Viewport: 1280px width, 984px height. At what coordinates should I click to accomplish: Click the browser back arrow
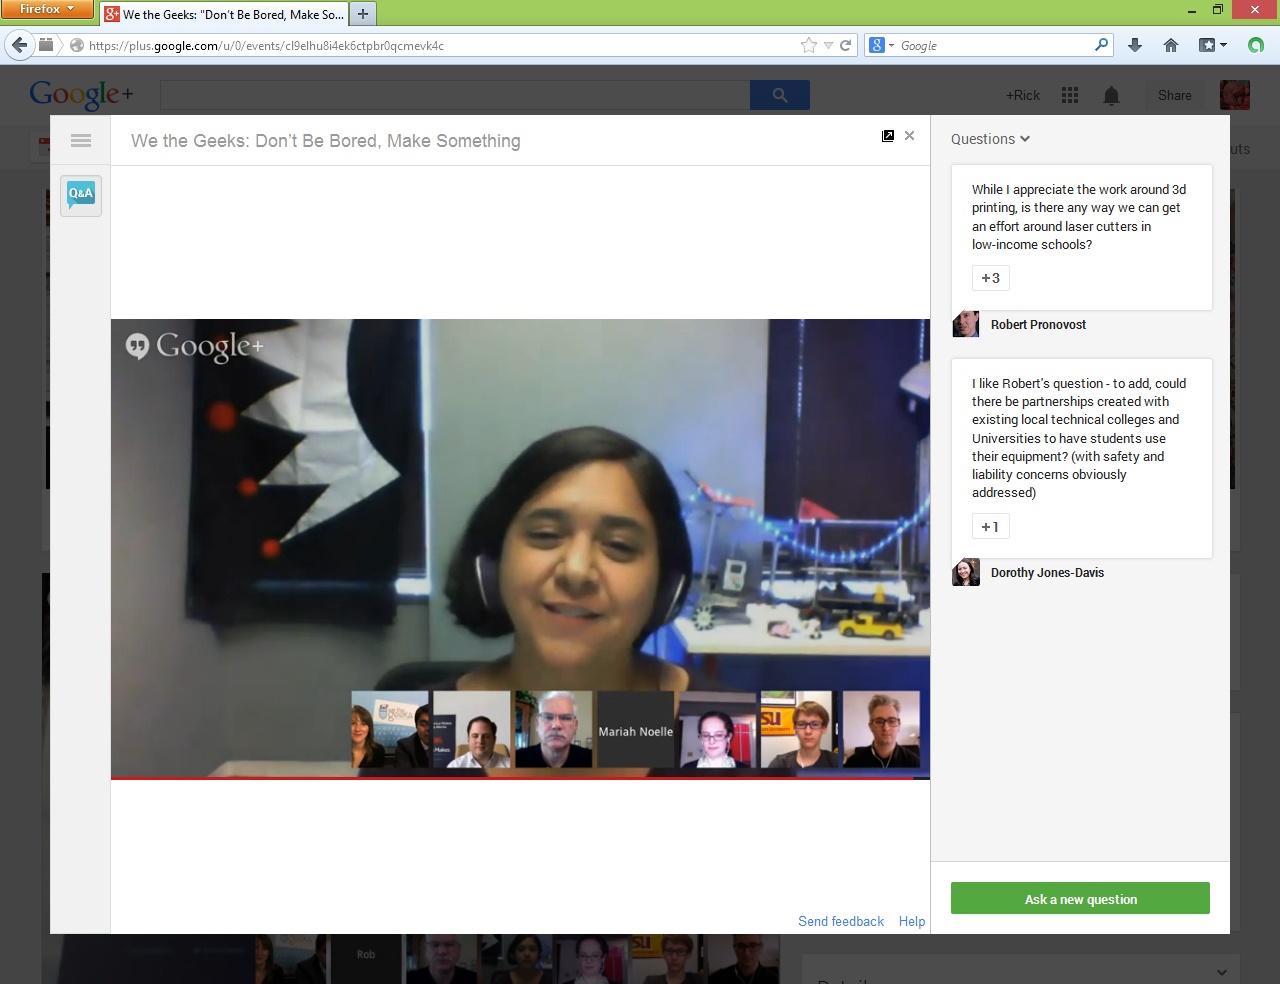pyautogui.click(x=19, y=45)
